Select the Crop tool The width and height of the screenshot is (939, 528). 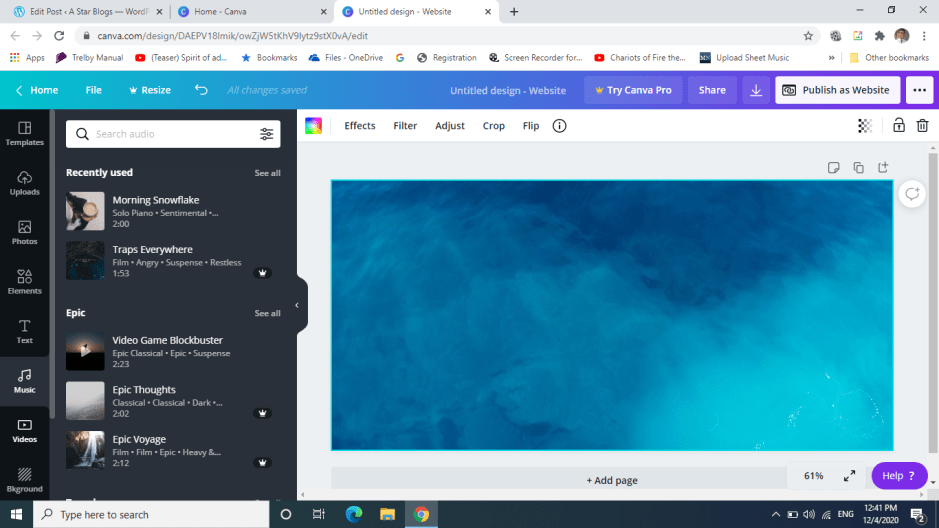click(493, 126)
